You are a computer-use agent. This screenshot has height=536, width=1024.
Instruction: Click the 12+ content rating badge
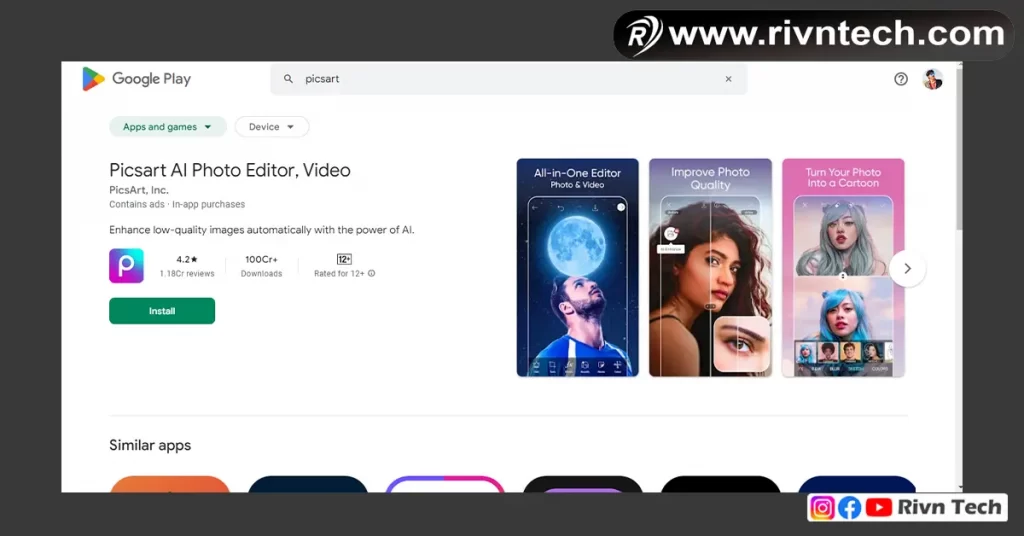(344, 259)
